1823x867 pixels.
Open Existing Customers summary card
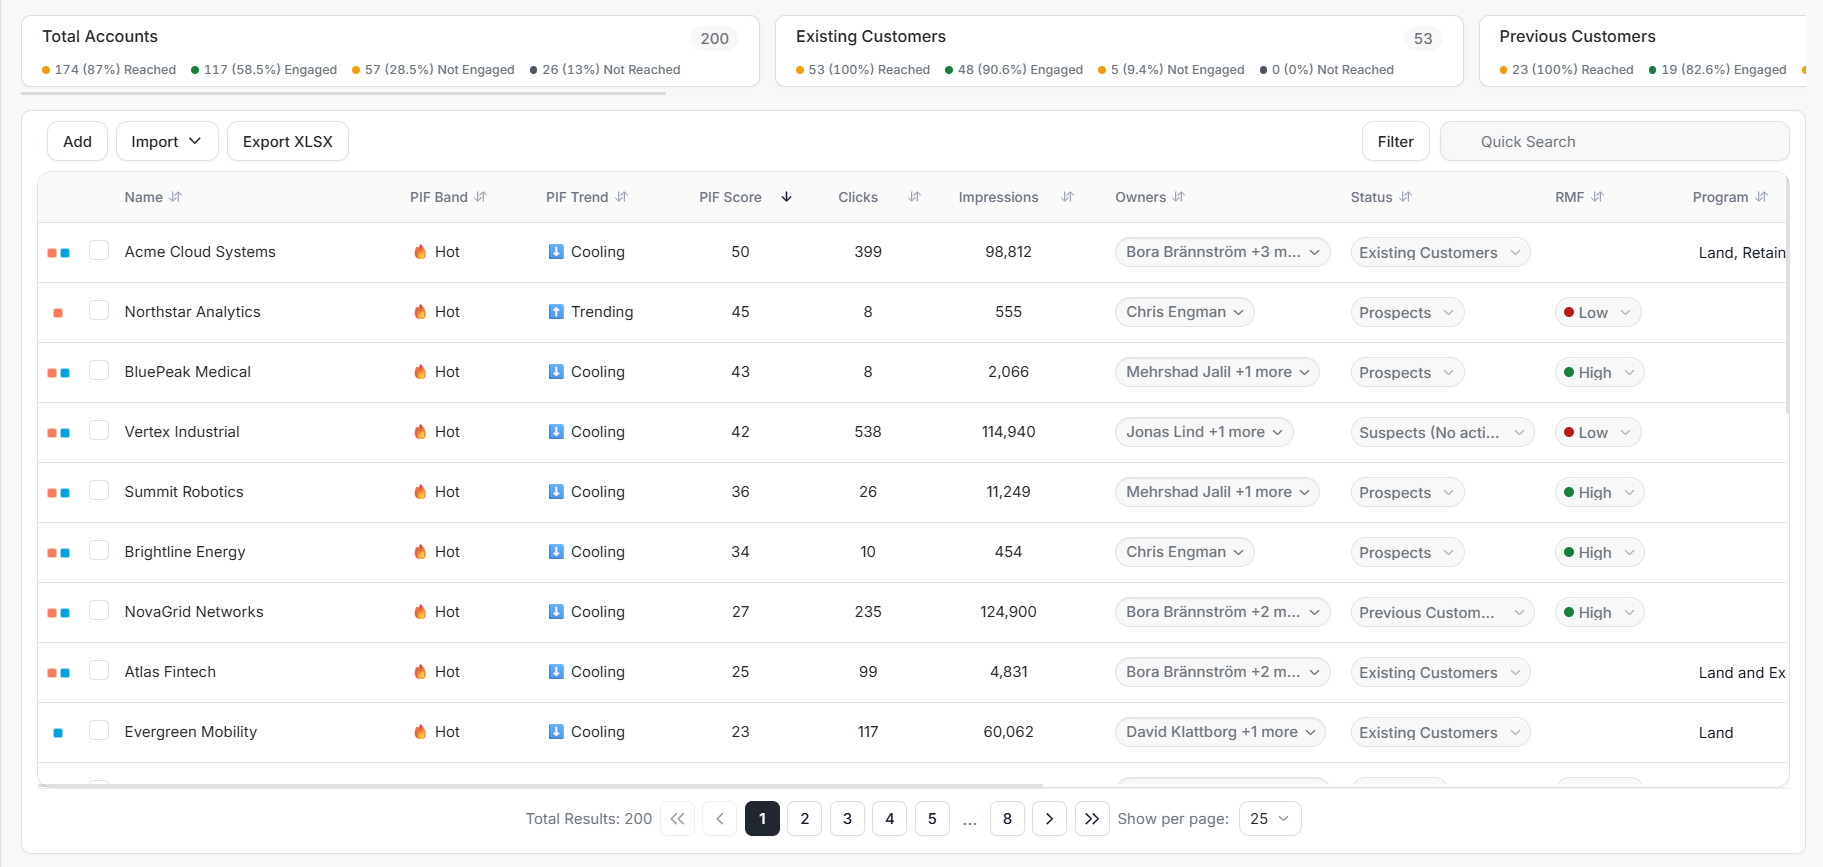[1119, 51]
